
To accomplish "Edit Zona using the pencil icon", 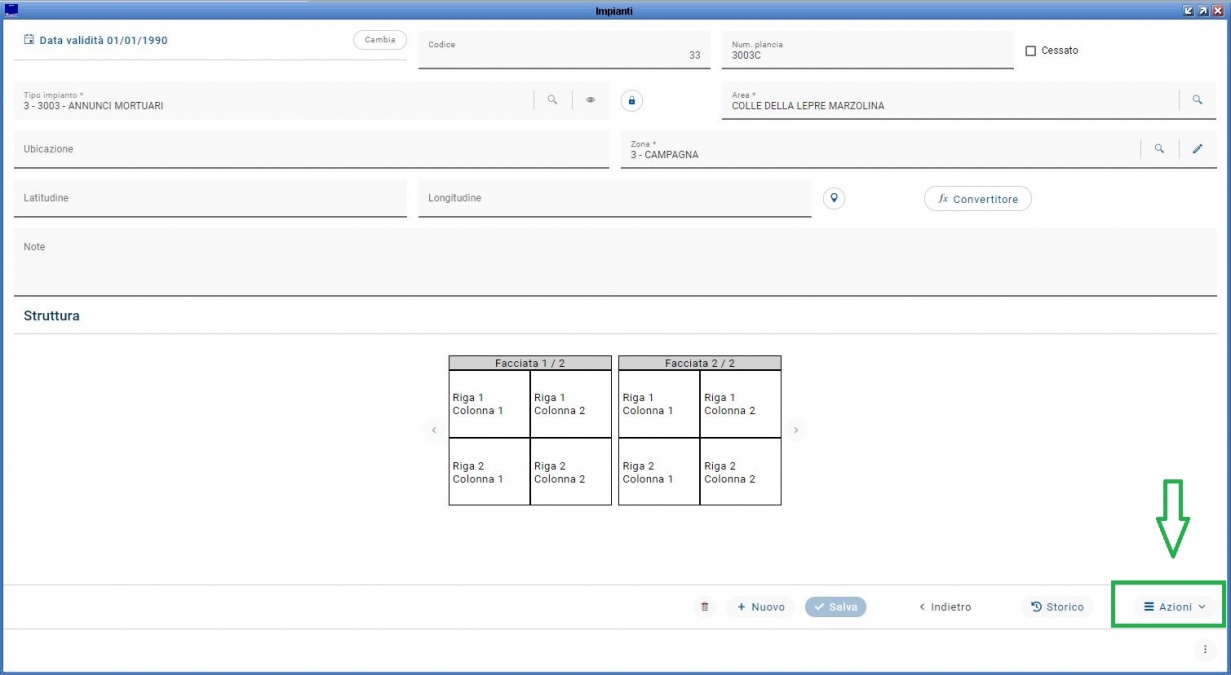I will click(1197, 149).
